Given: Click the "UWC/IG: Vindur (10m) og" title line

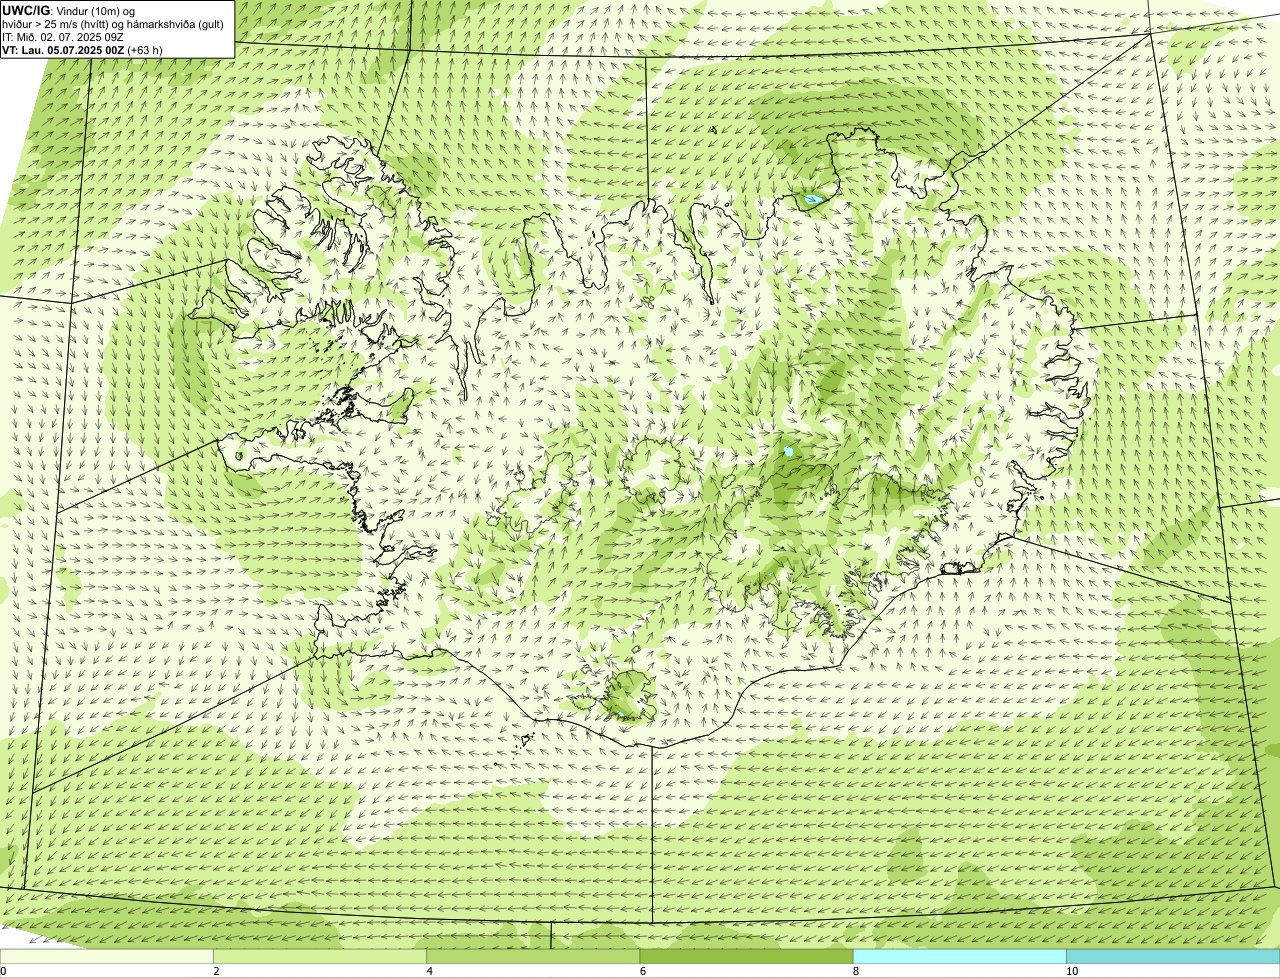Looking at the screenshot, I should 69,10.
